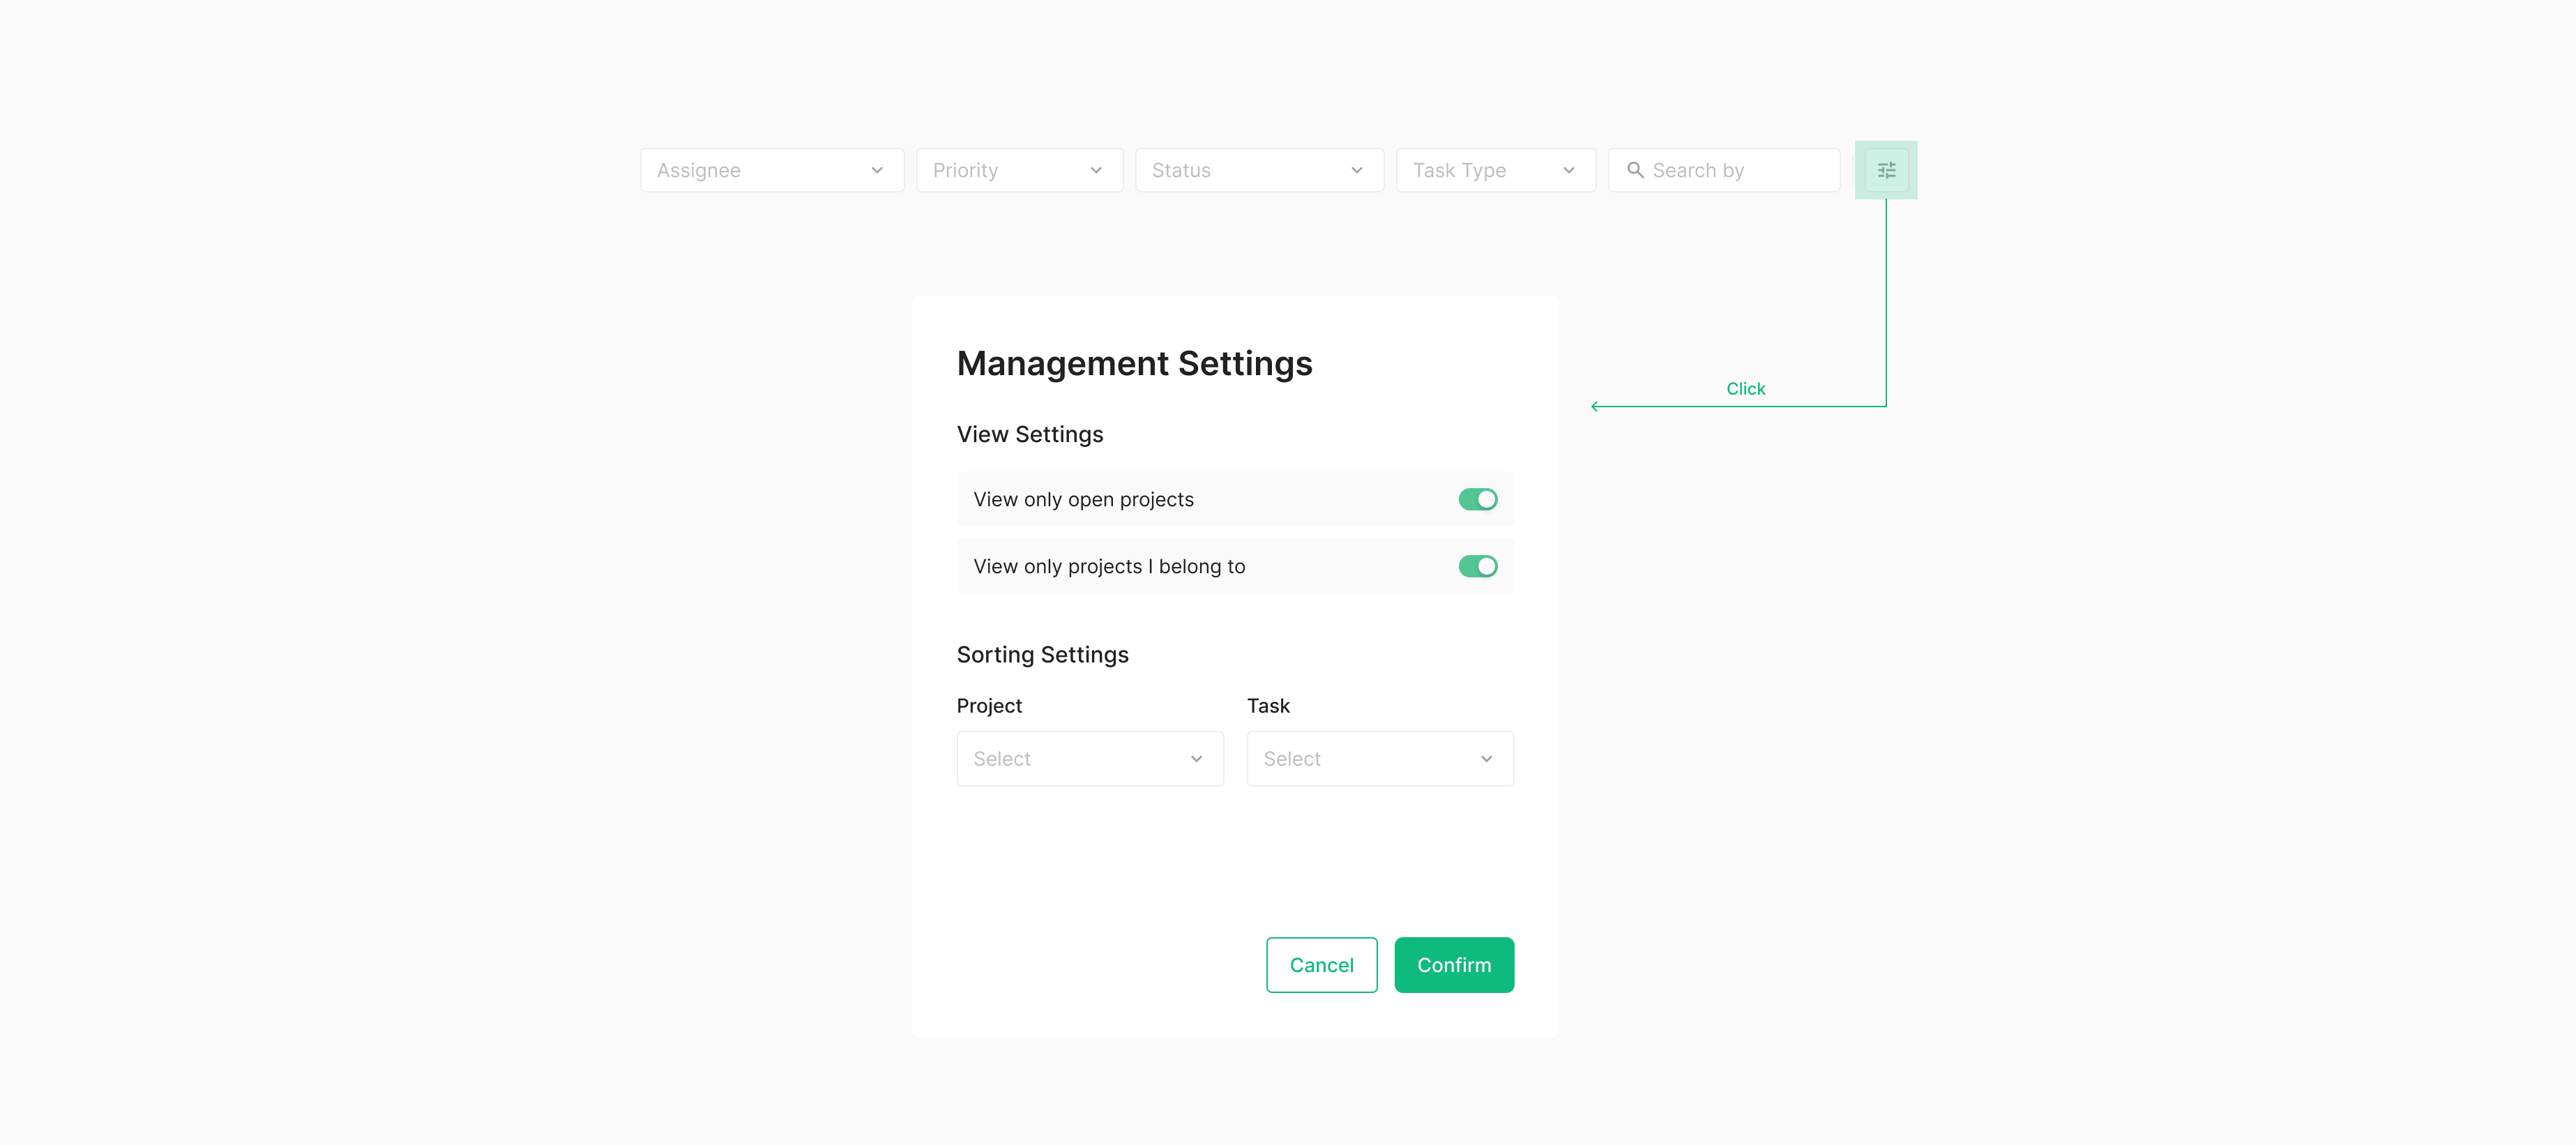Confirm the management settings

[x=1453, y=965]
